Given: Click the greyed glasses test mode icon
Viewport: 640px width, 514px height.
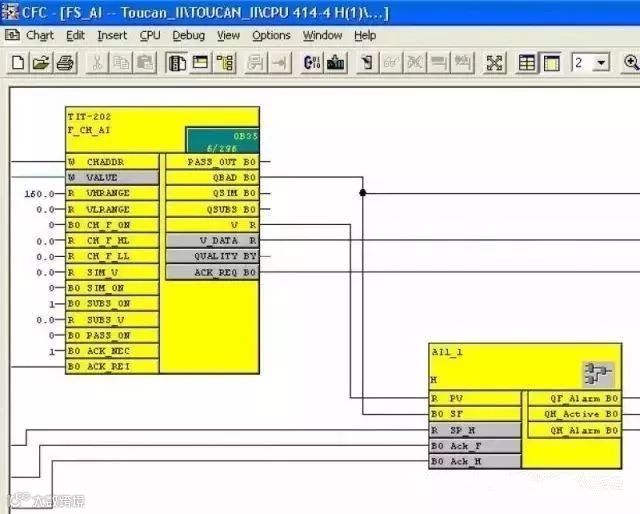Looking at the screenshot, I should (x=391, y=63).
